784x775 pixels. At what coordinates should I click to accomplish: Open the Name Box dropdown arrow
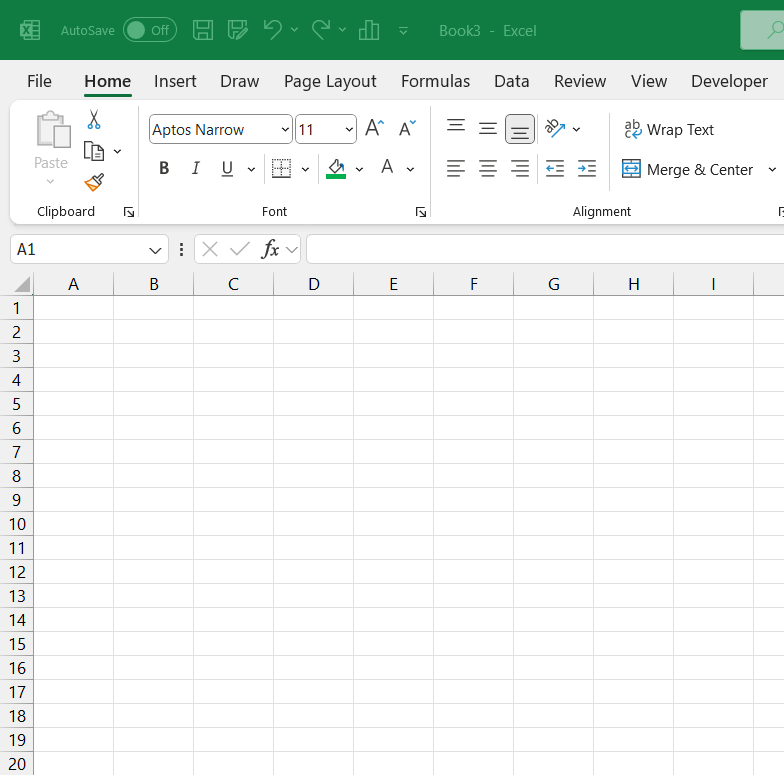[x=155, y=250]
